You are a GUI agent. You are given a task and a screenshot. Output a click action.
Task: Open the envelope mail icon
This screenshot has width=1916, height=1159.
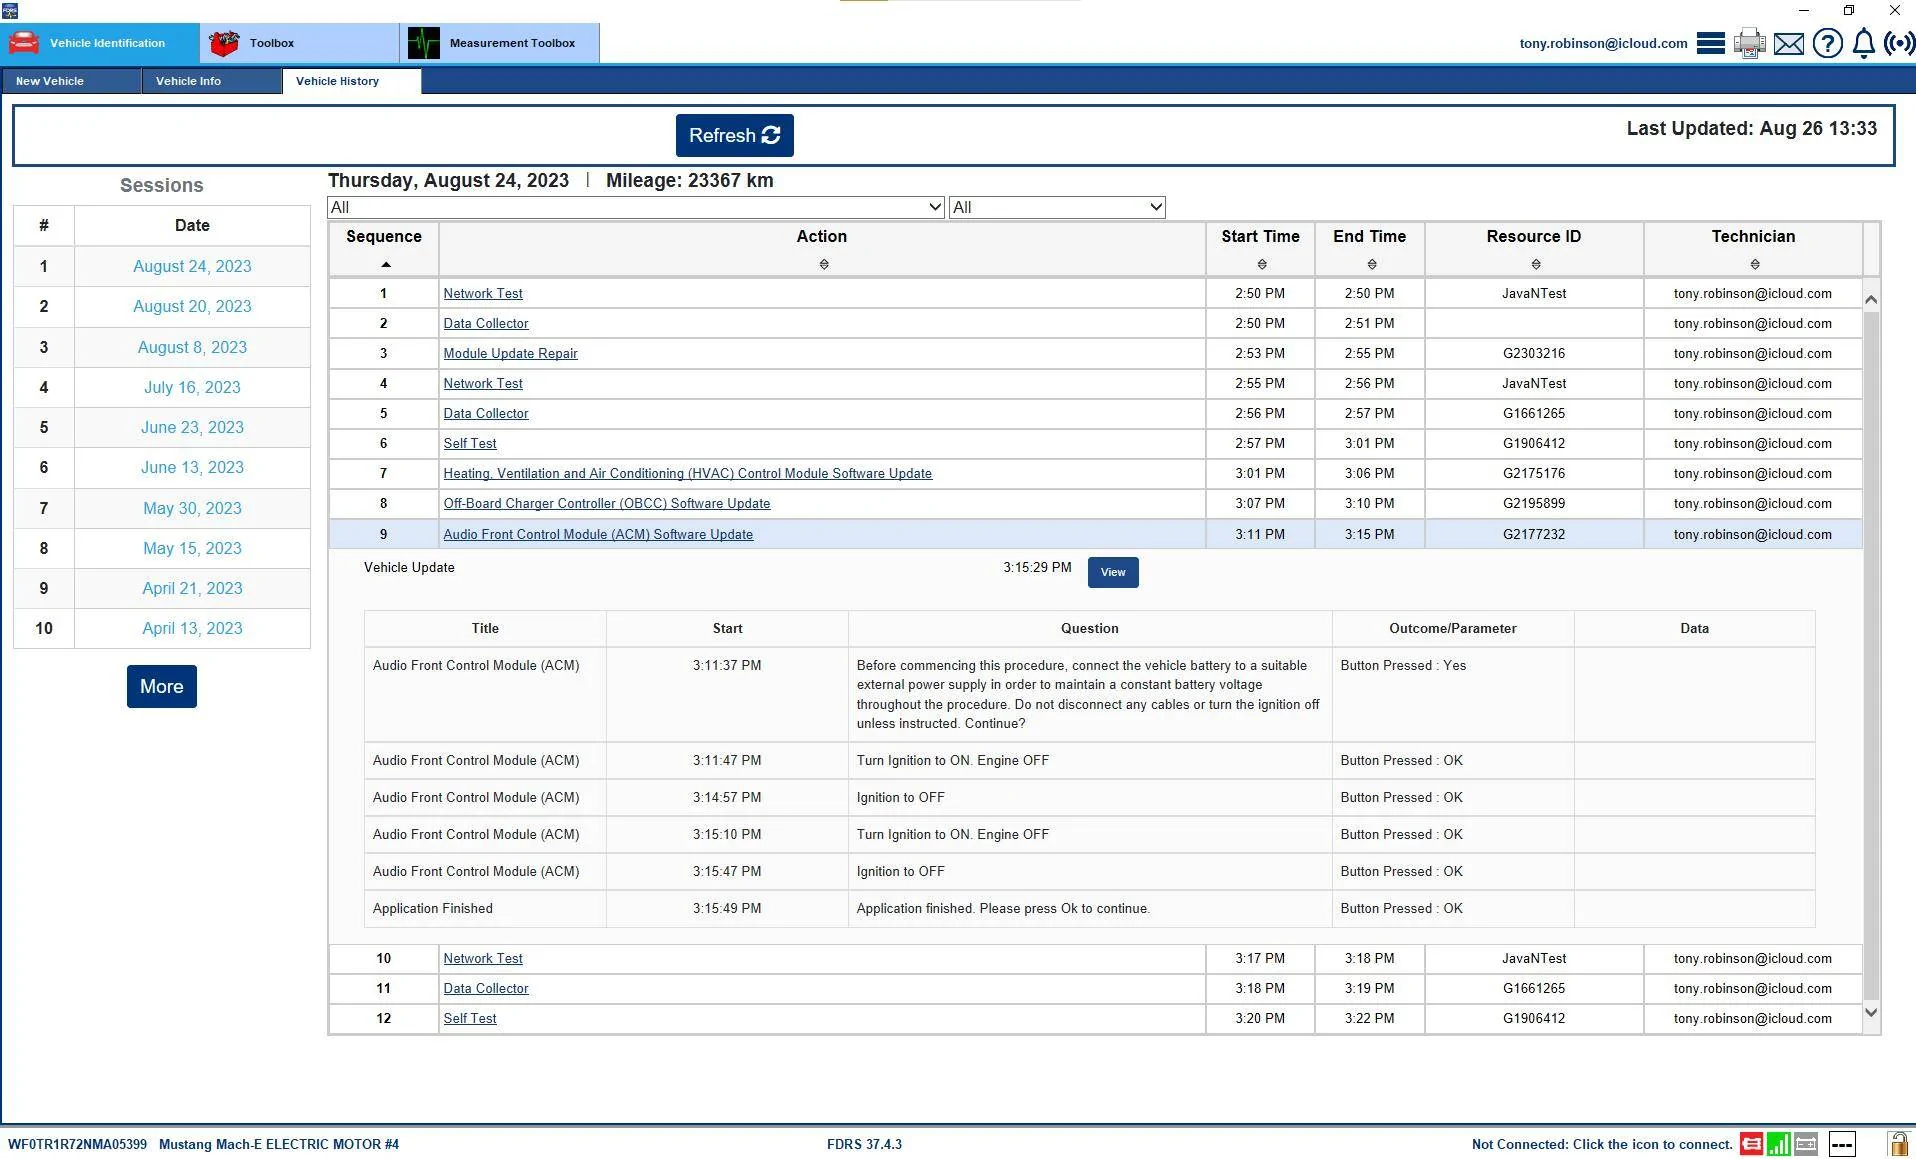(1788, 44)
